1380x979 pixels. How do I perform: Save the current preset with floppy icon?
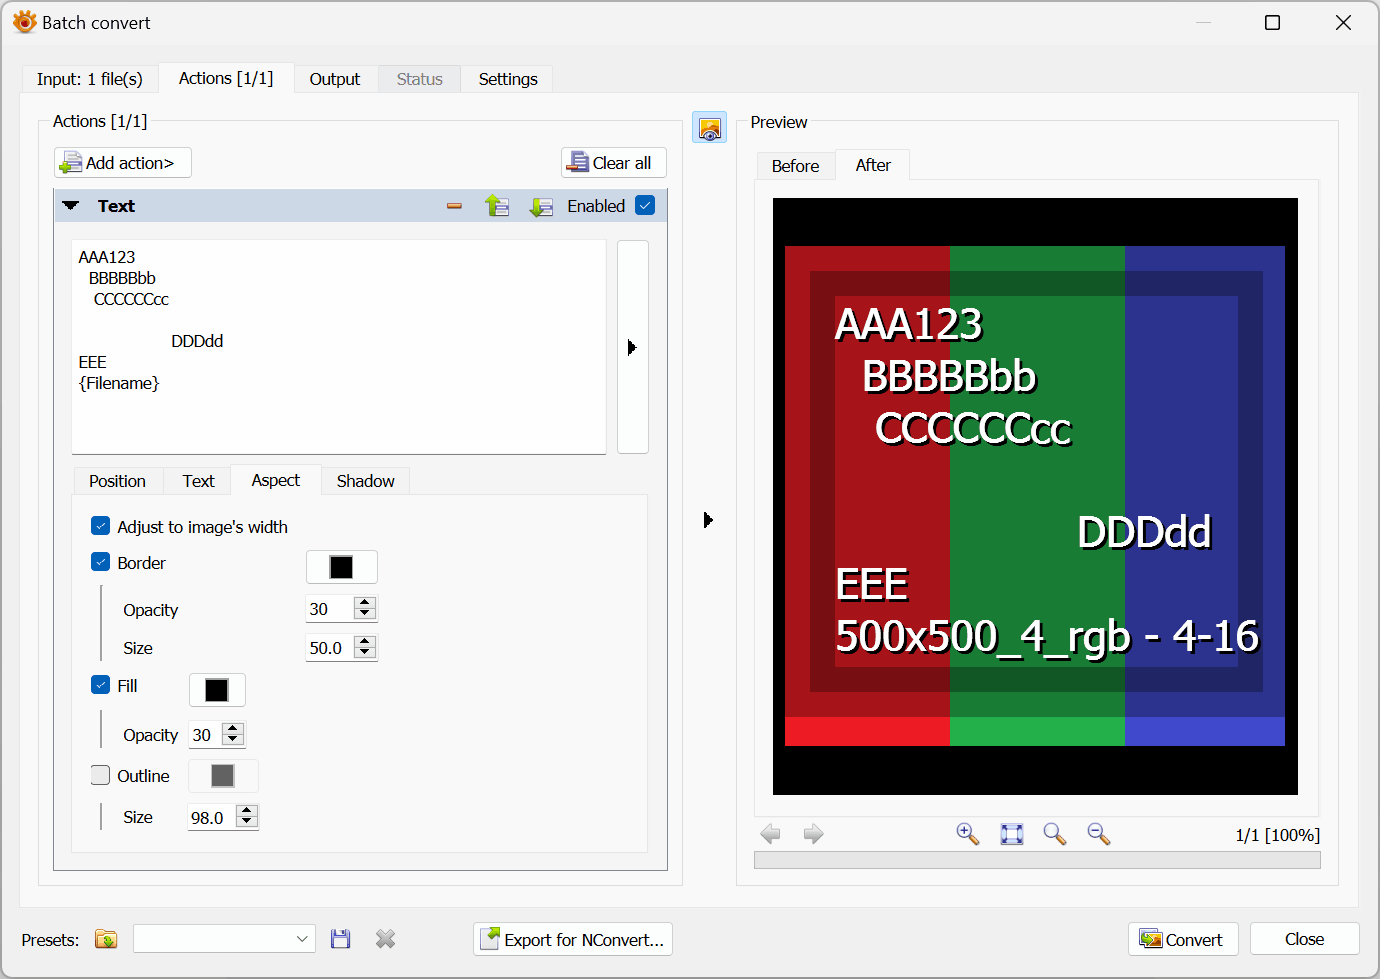click(x=341, y=939)
